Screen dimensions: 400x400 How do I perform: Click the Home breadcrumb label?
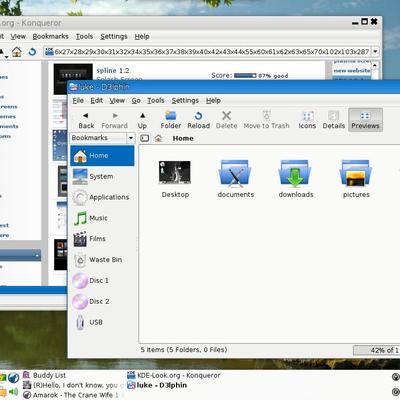point(183,138)
